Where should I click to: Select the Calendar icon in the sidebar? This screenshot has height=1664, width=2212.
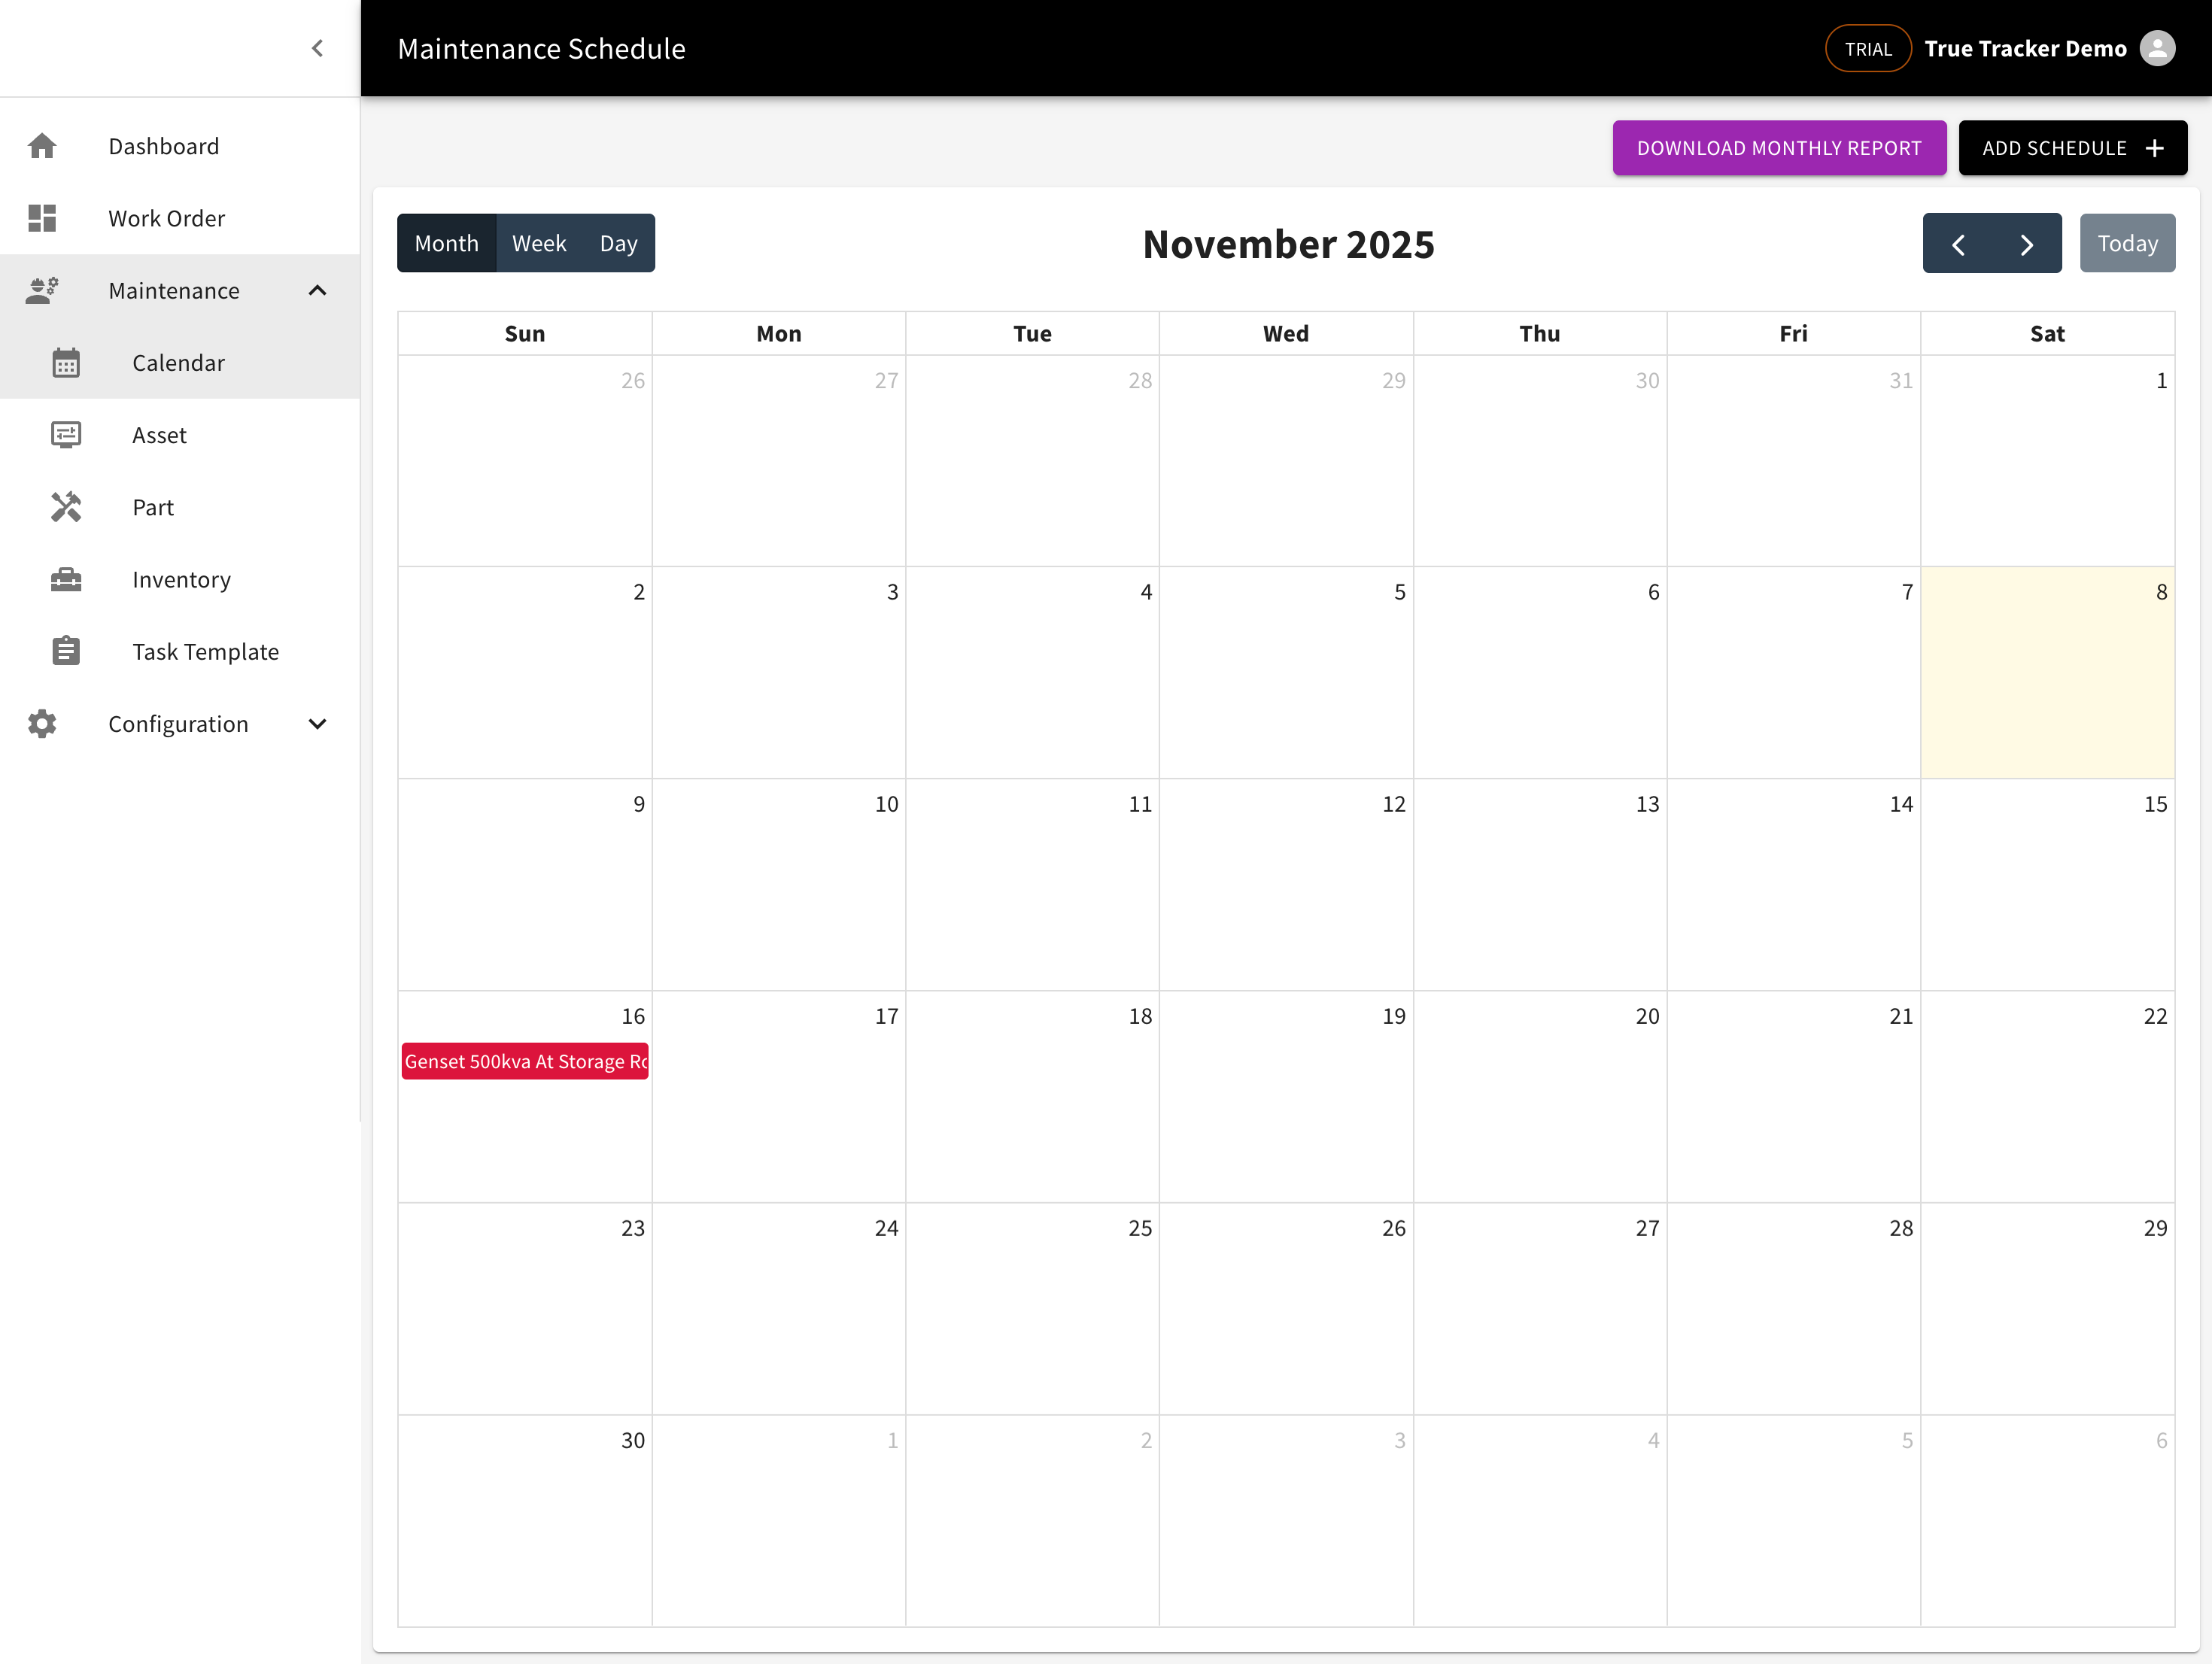pyautogui.click(x=66, y=363)
